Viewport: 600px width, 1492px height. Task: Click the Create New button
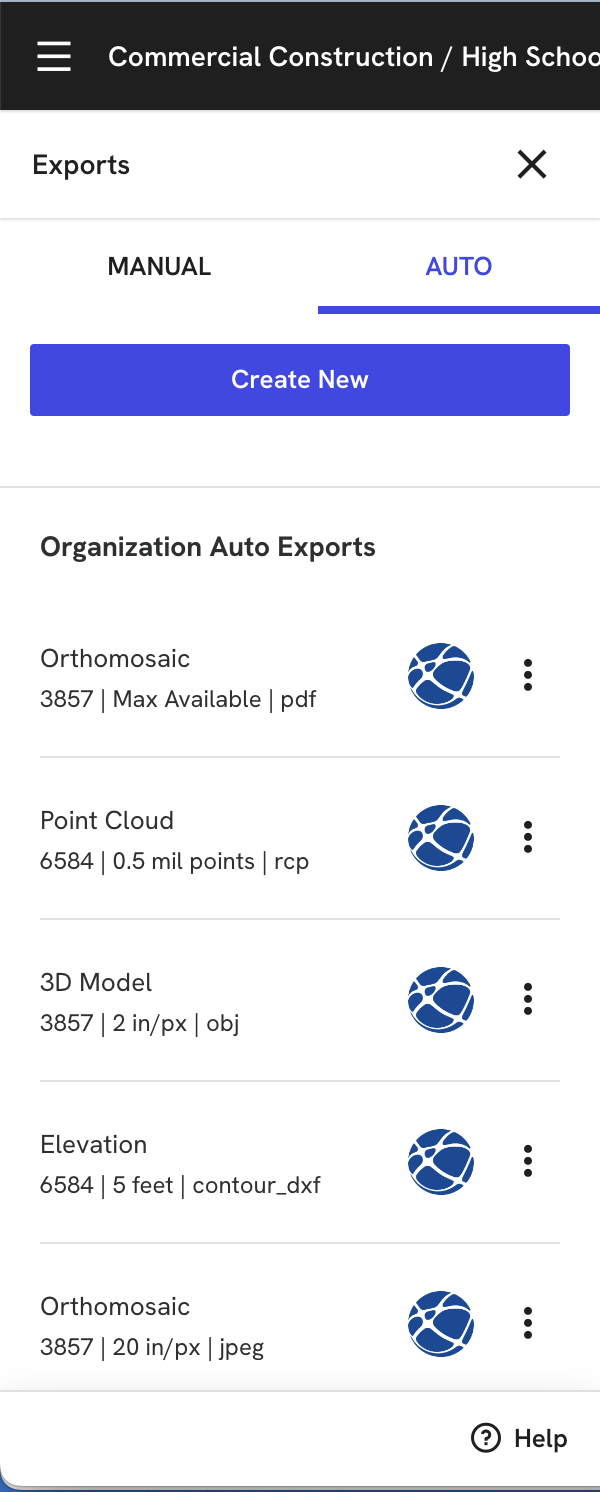tap(300, 380)
